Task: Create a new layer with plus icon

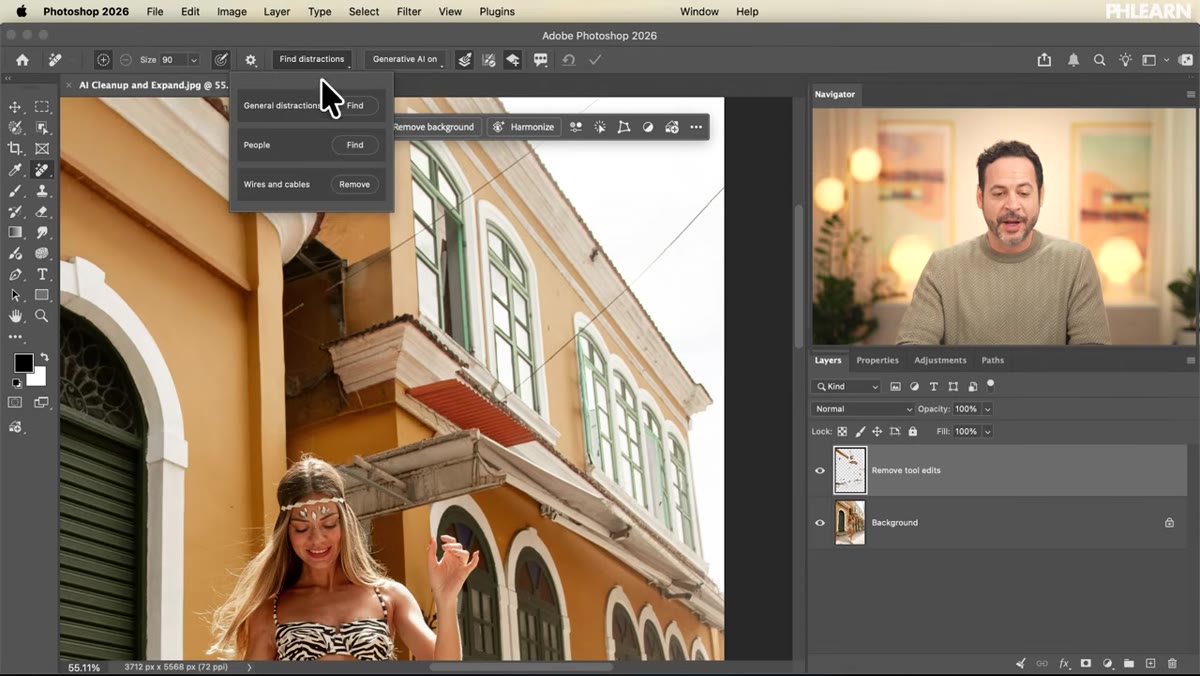Action: tap(1150, 663)
